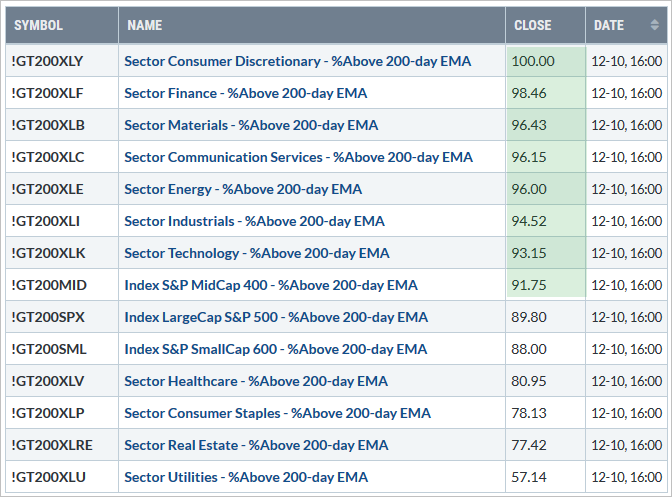Screen dimensions: 672x497
Task: Select symbol !GT200XLF
Action: coord(47,93)
